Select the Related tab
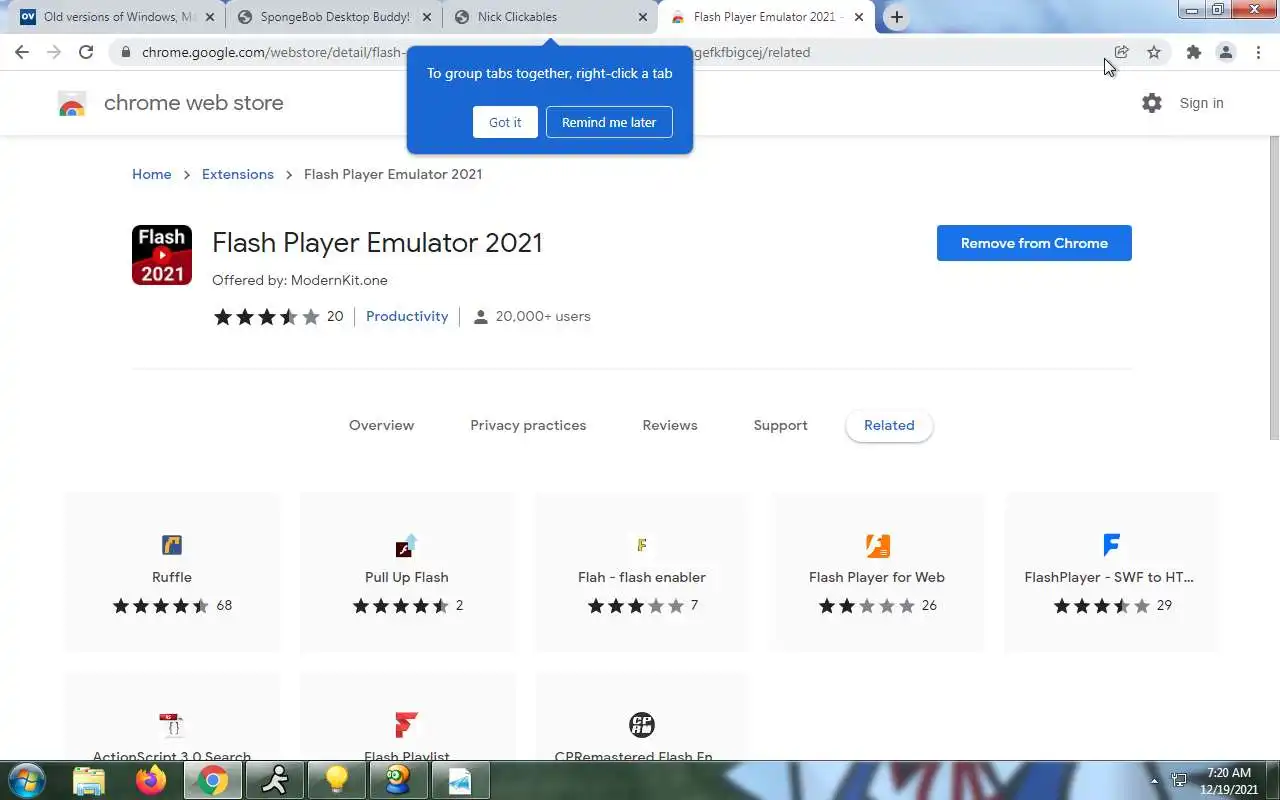 tap(889, 425)
